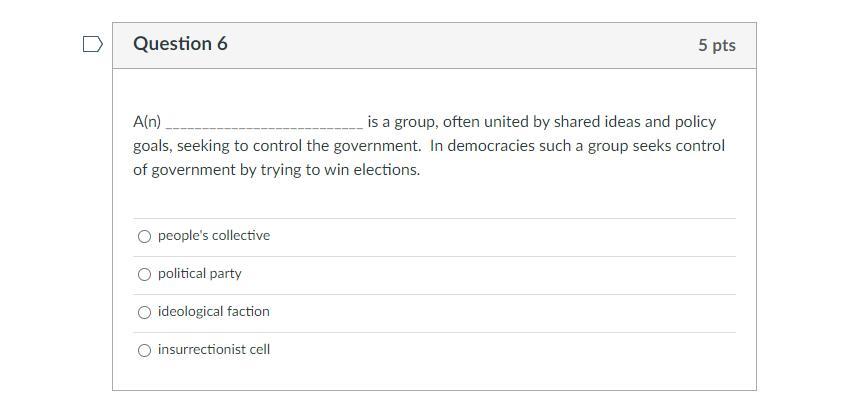Screen dimensions: 855x417
Task: Click the text "goals, seeking to control the government"
Action: tap(277, 146)
